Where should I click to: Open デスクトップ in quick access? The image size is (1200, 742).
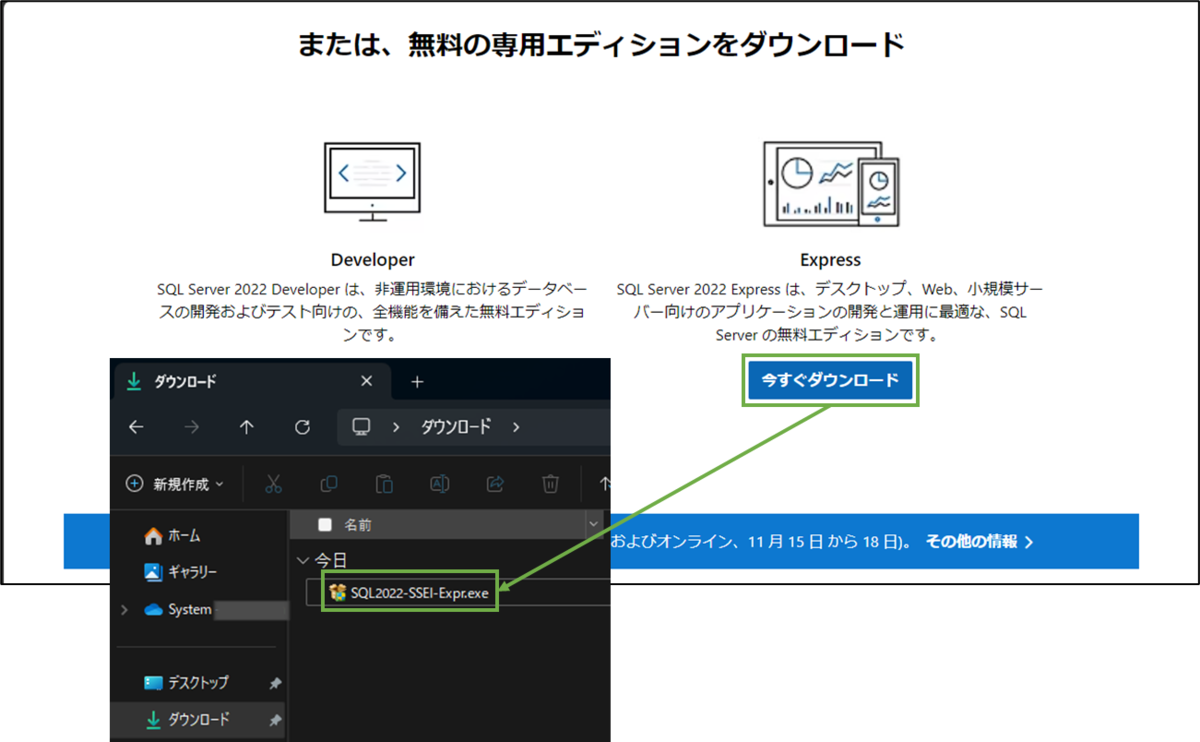[186, 682]
